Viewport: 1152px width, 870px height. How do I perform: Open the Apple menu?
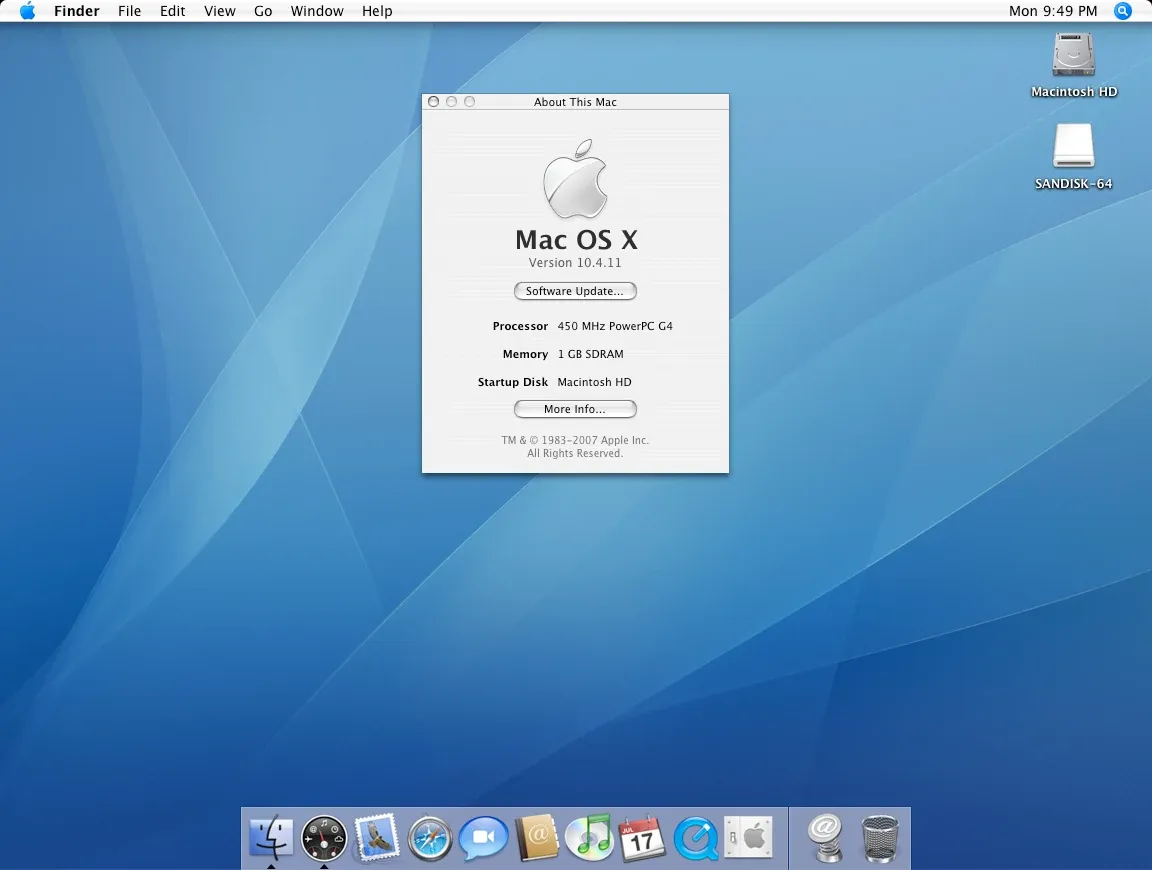tap(27, 11)
